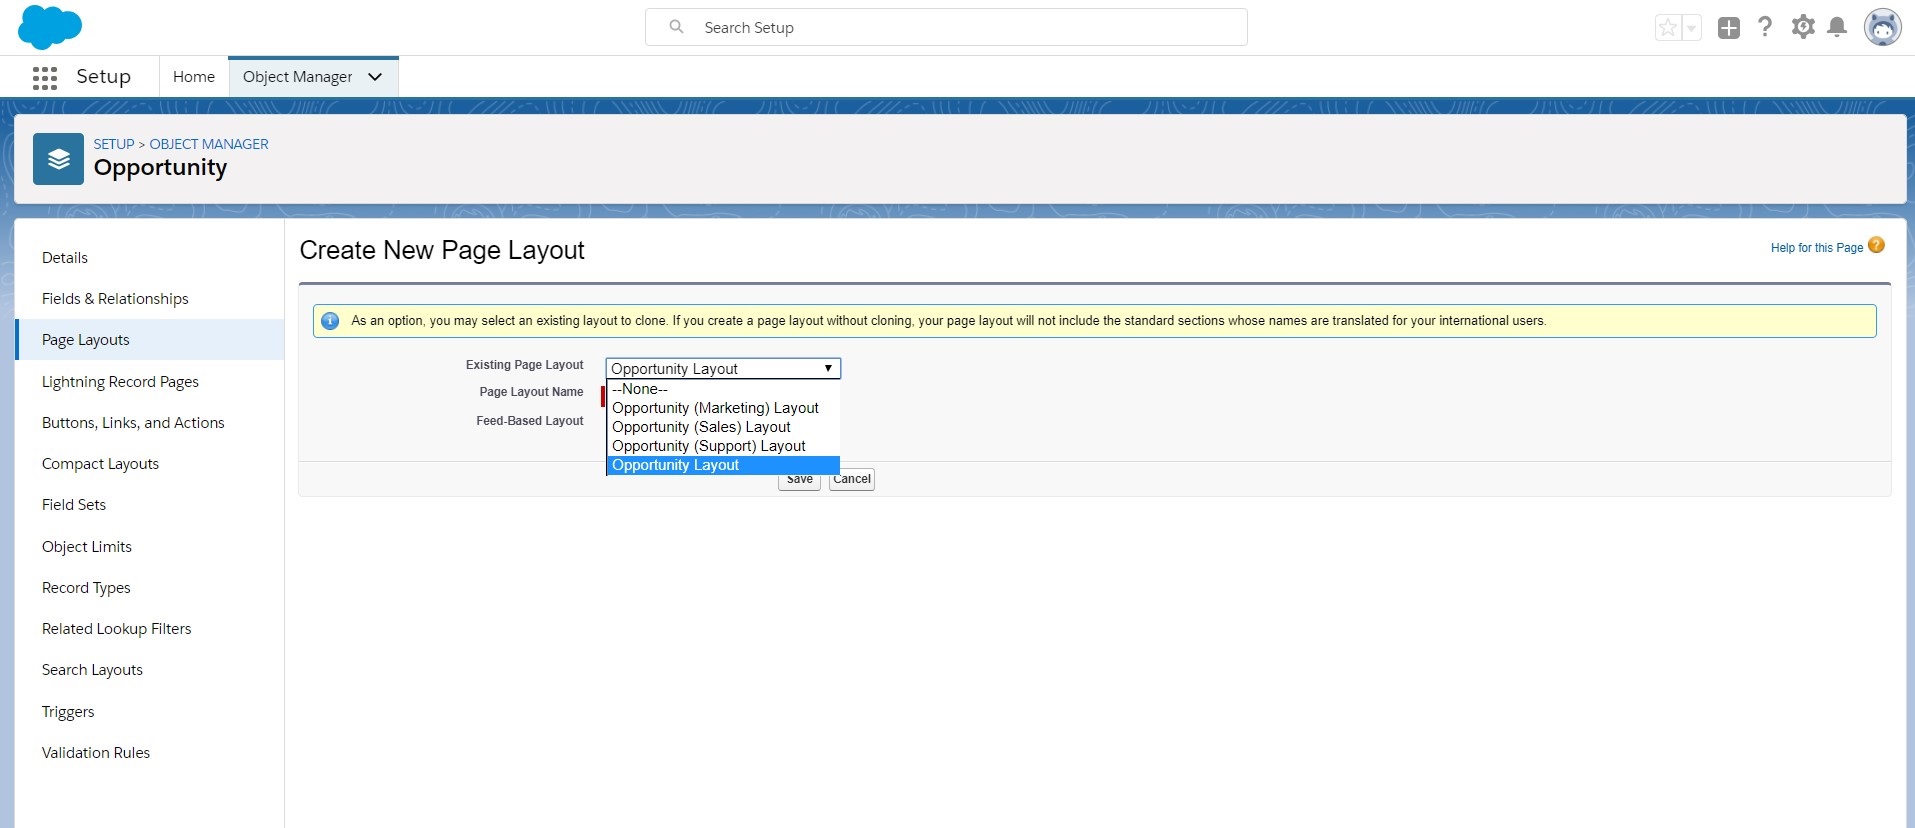This screenshot has width=1915, height=828.
Task: Click the Opportunity object layers icon
Action: [x=58, y=159]
